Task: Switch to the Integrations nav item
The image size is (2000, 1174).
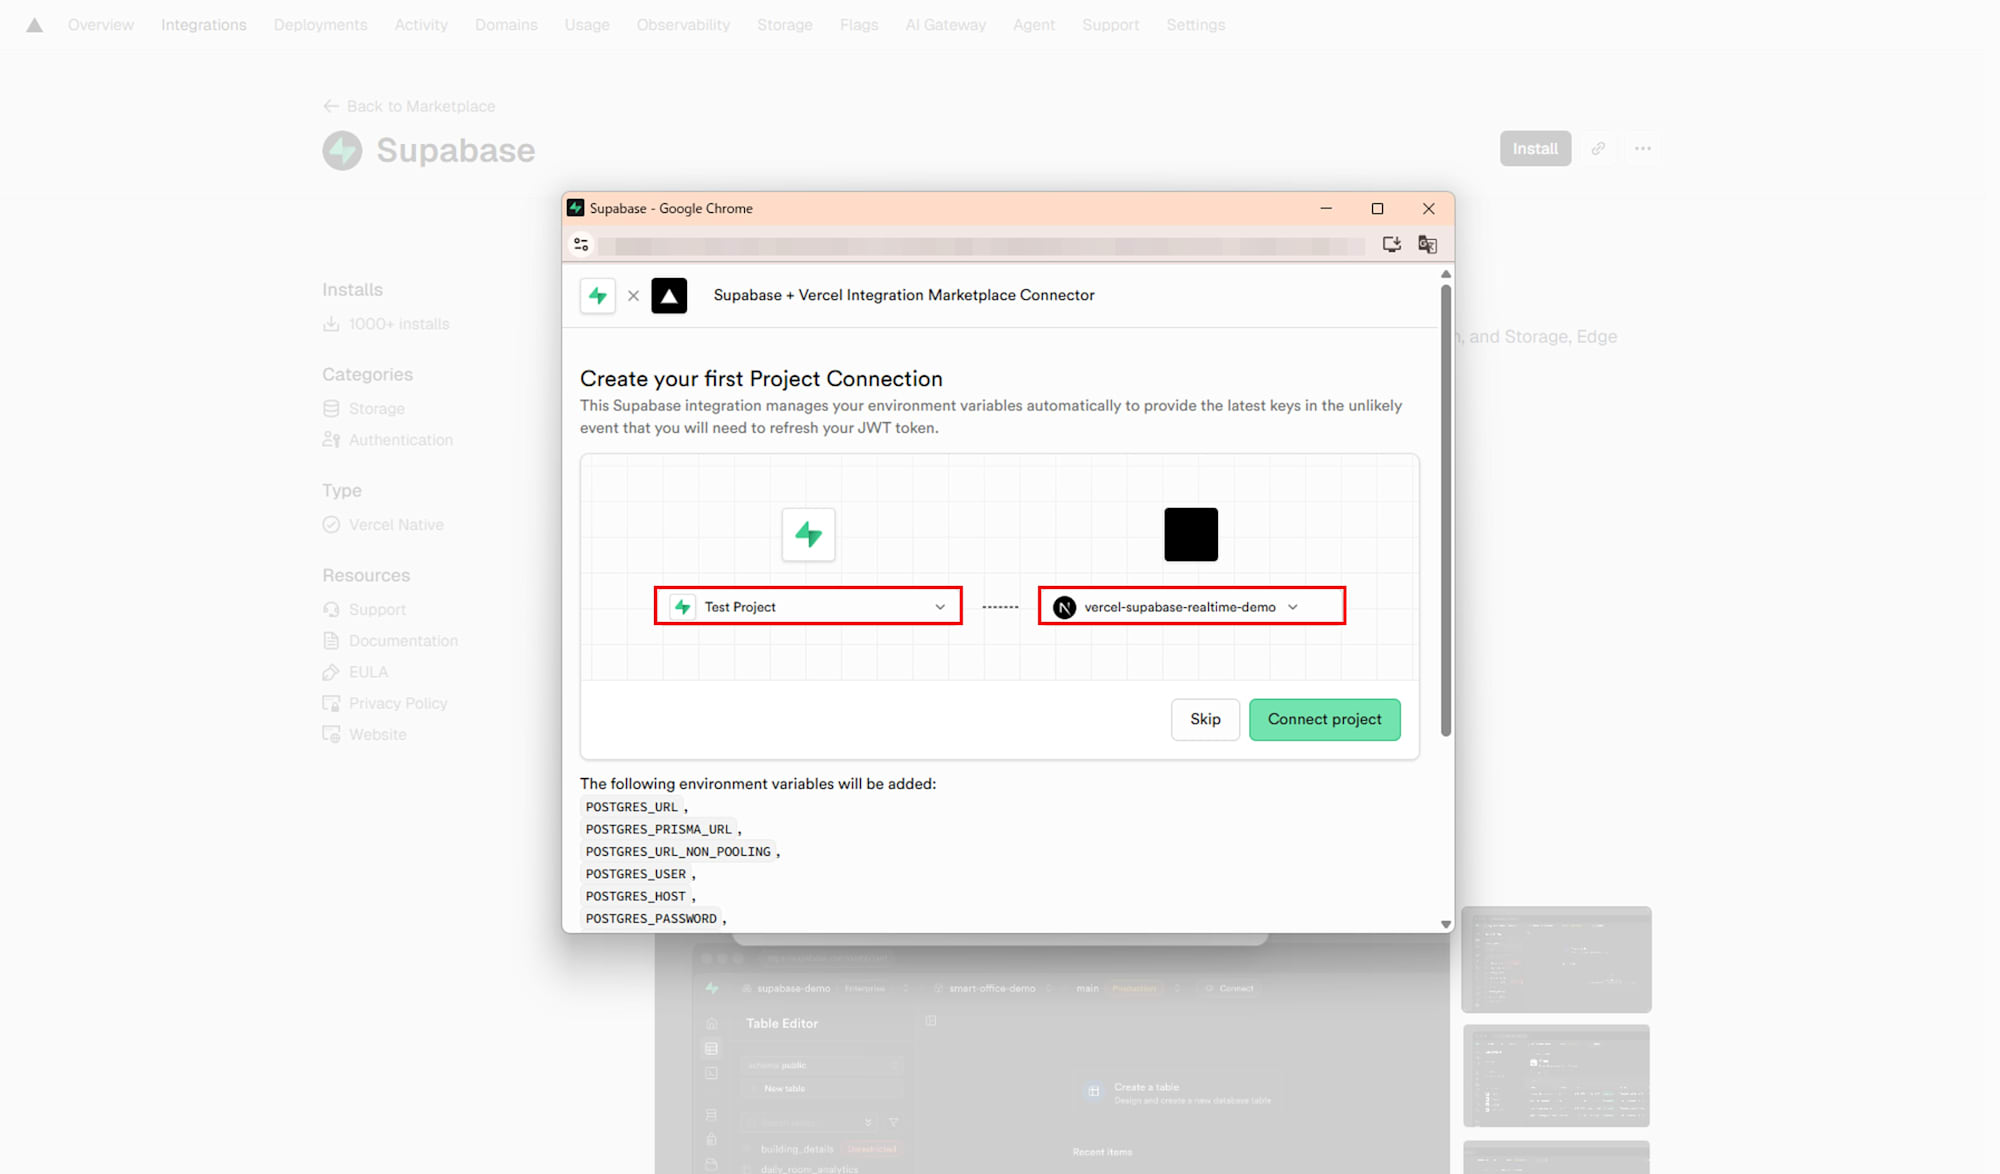Action: (x=203, y=24)
